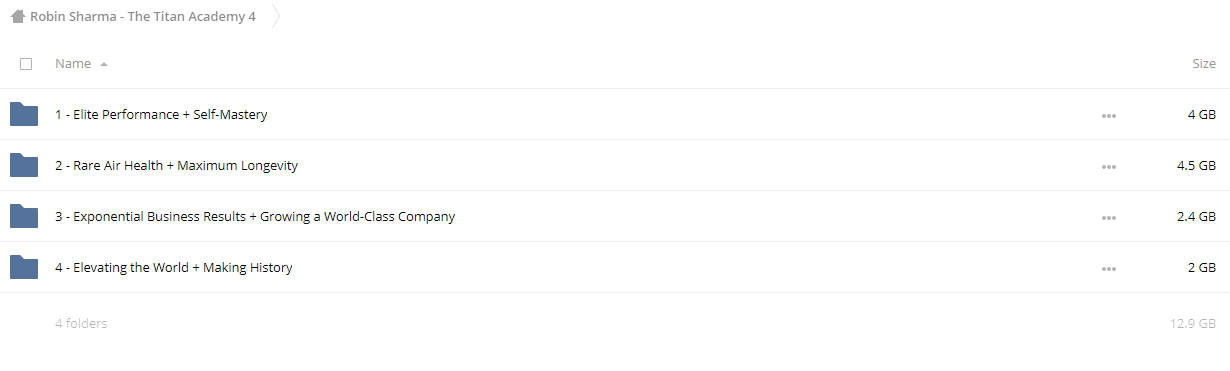
Task: Open more options for Exponential Business Results folder
Action: tap(1108, 218)
